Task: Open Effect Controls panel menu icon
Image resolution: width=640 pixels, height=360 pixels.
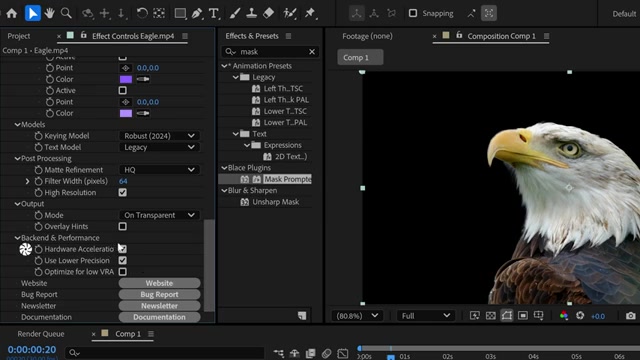Action: [185, 36]
